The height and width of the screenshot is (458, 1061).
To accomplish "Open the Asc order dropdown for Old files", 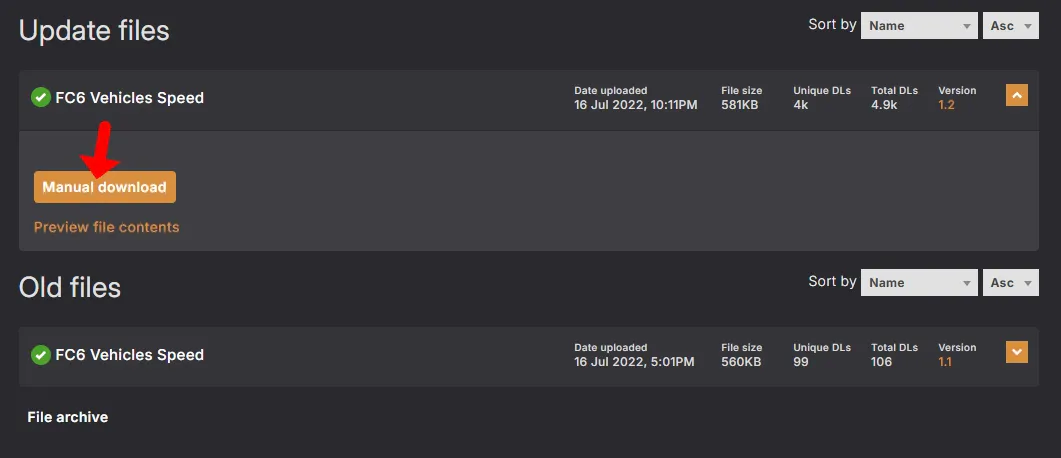I will pyautogui.click(x=1010, y=283).
